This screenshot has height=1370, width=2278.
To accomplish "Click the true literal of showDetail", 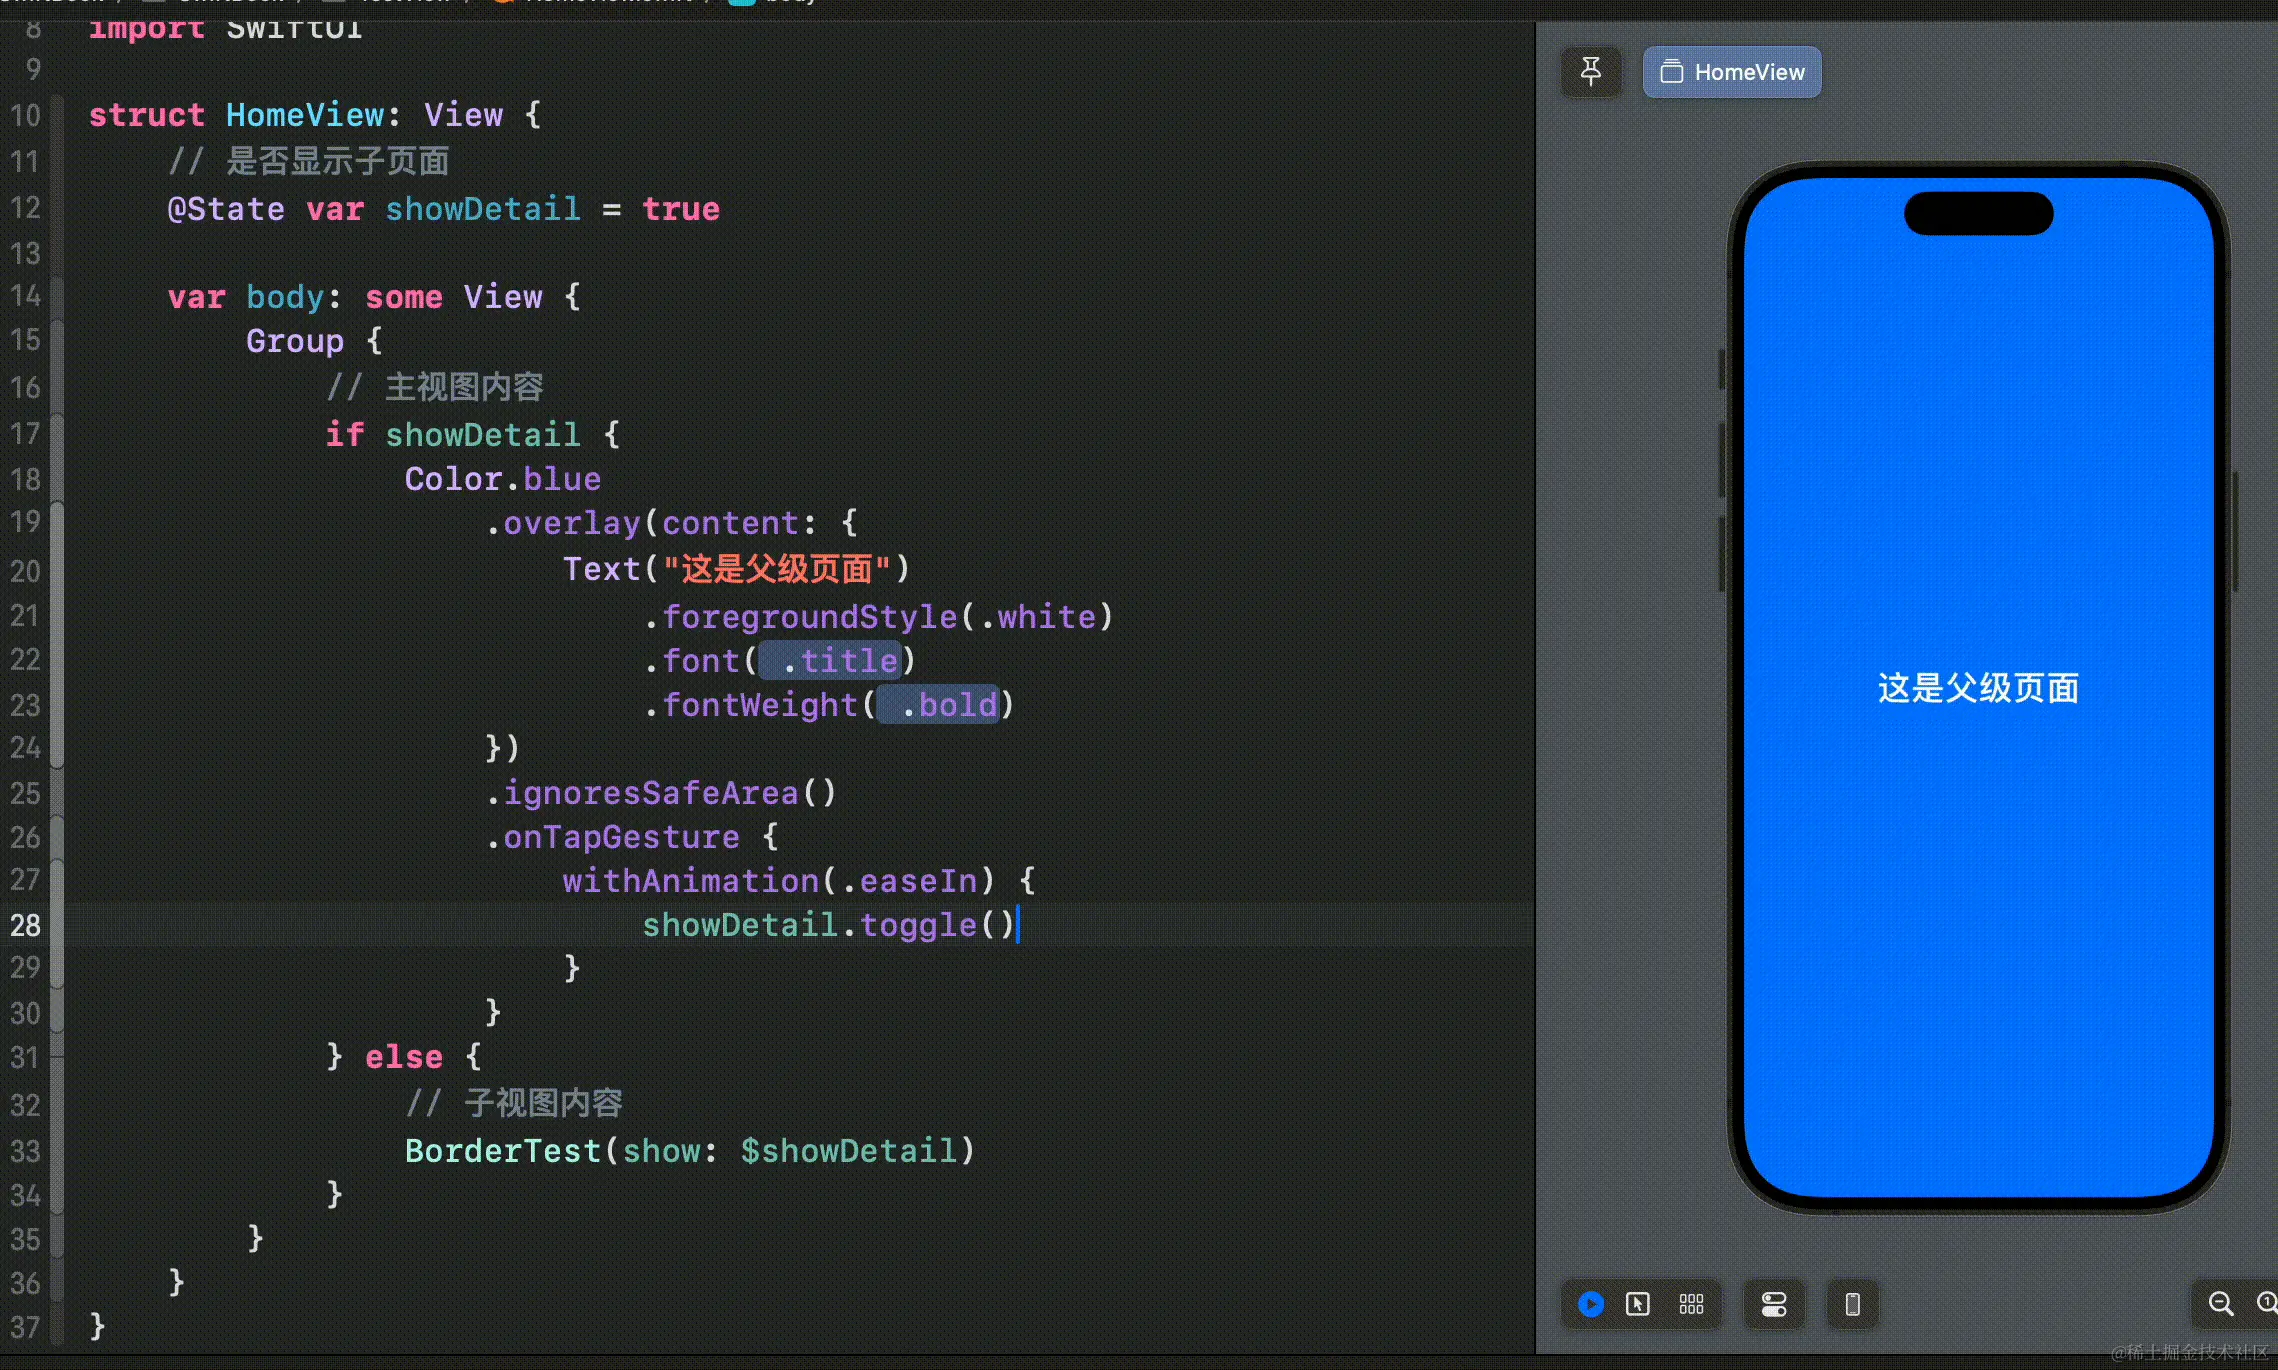I will coord(680,209).
